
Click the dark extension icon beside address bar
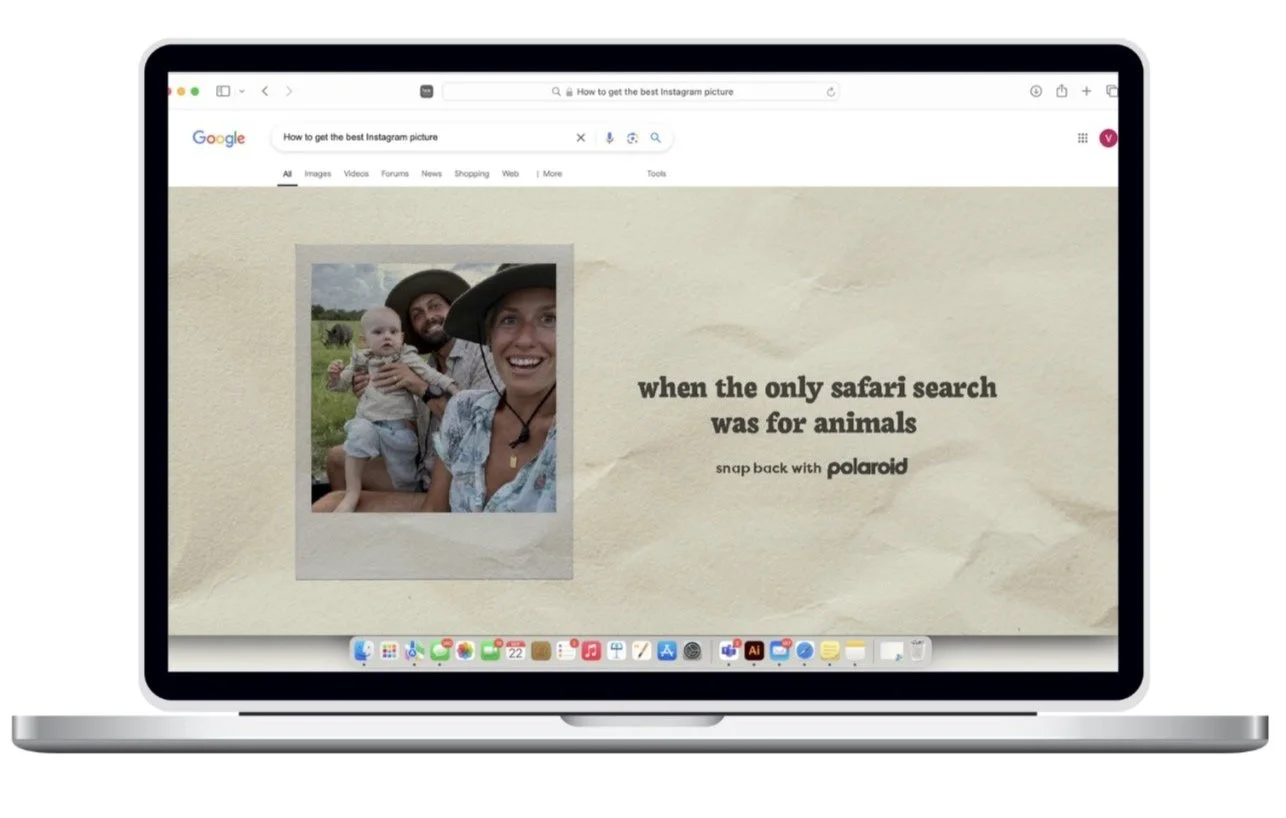pos(427,91)
